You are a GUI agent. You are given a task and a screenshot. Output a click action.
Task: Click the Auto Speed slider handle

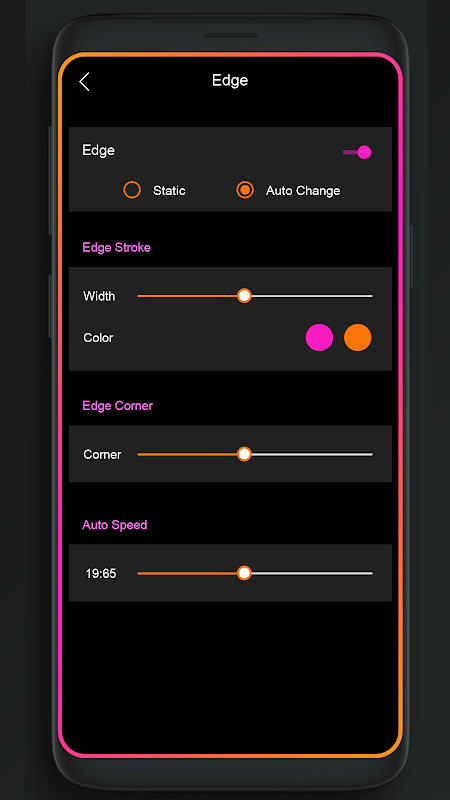tap(244, 573)
